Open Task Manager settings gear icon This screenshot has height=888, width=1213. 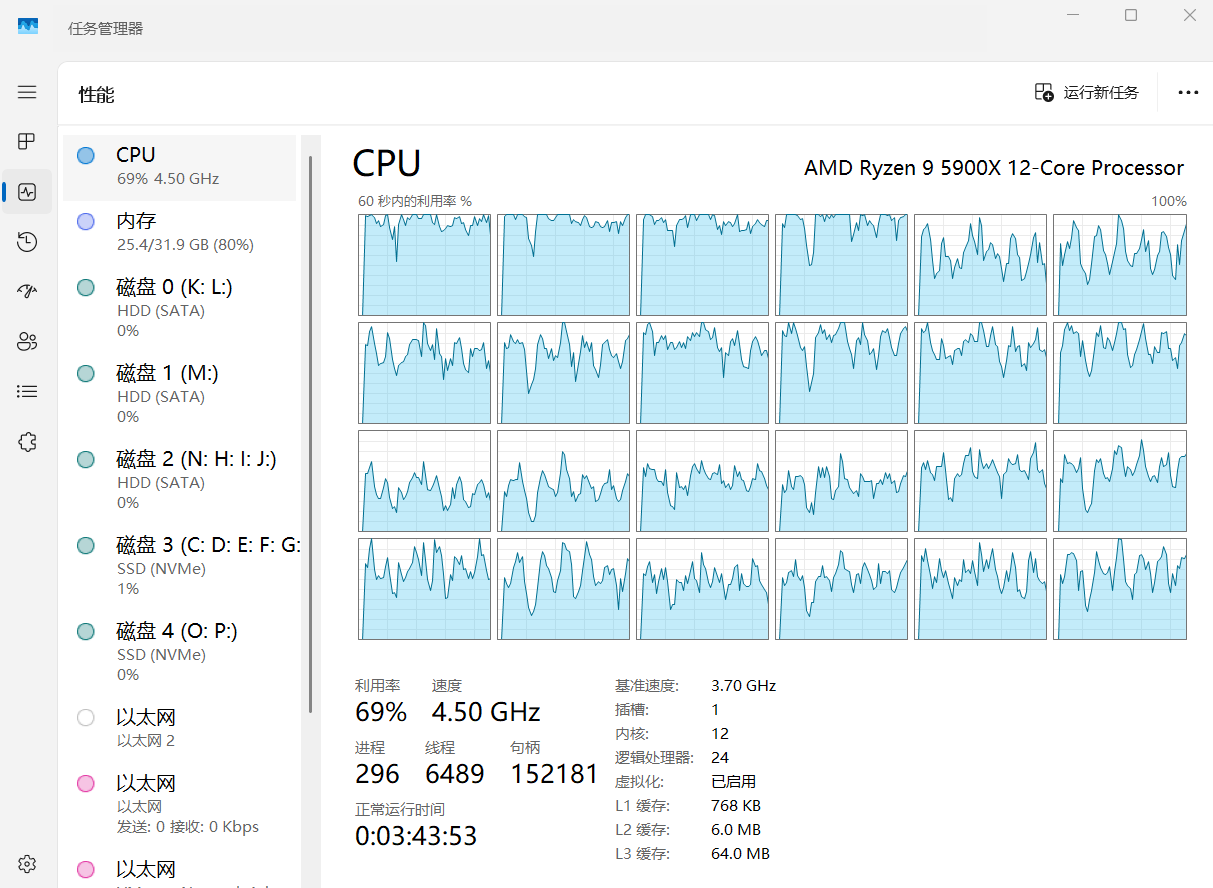coord(27,864)
